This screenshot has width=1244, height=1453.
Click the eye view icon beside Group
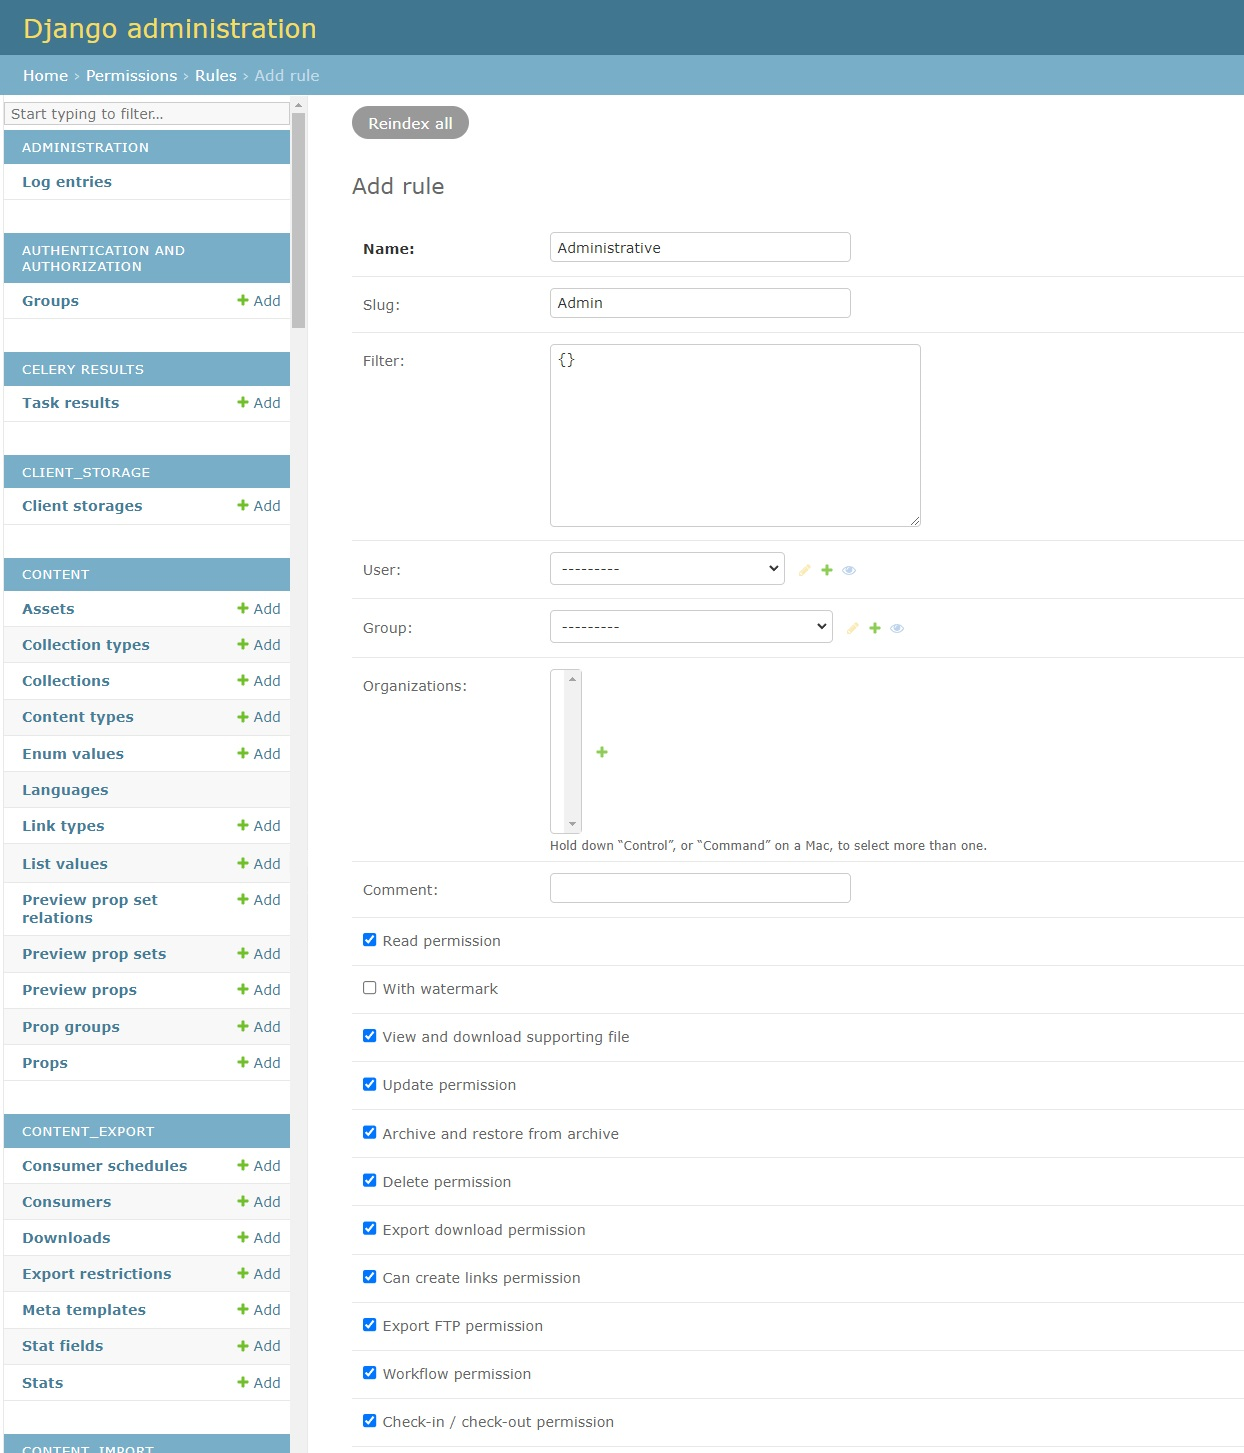tap(897, 628)
